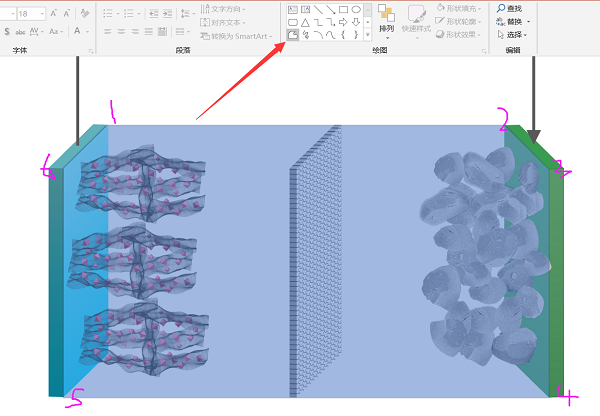Open the 文字方向 text direction menu

coord(226,8)
